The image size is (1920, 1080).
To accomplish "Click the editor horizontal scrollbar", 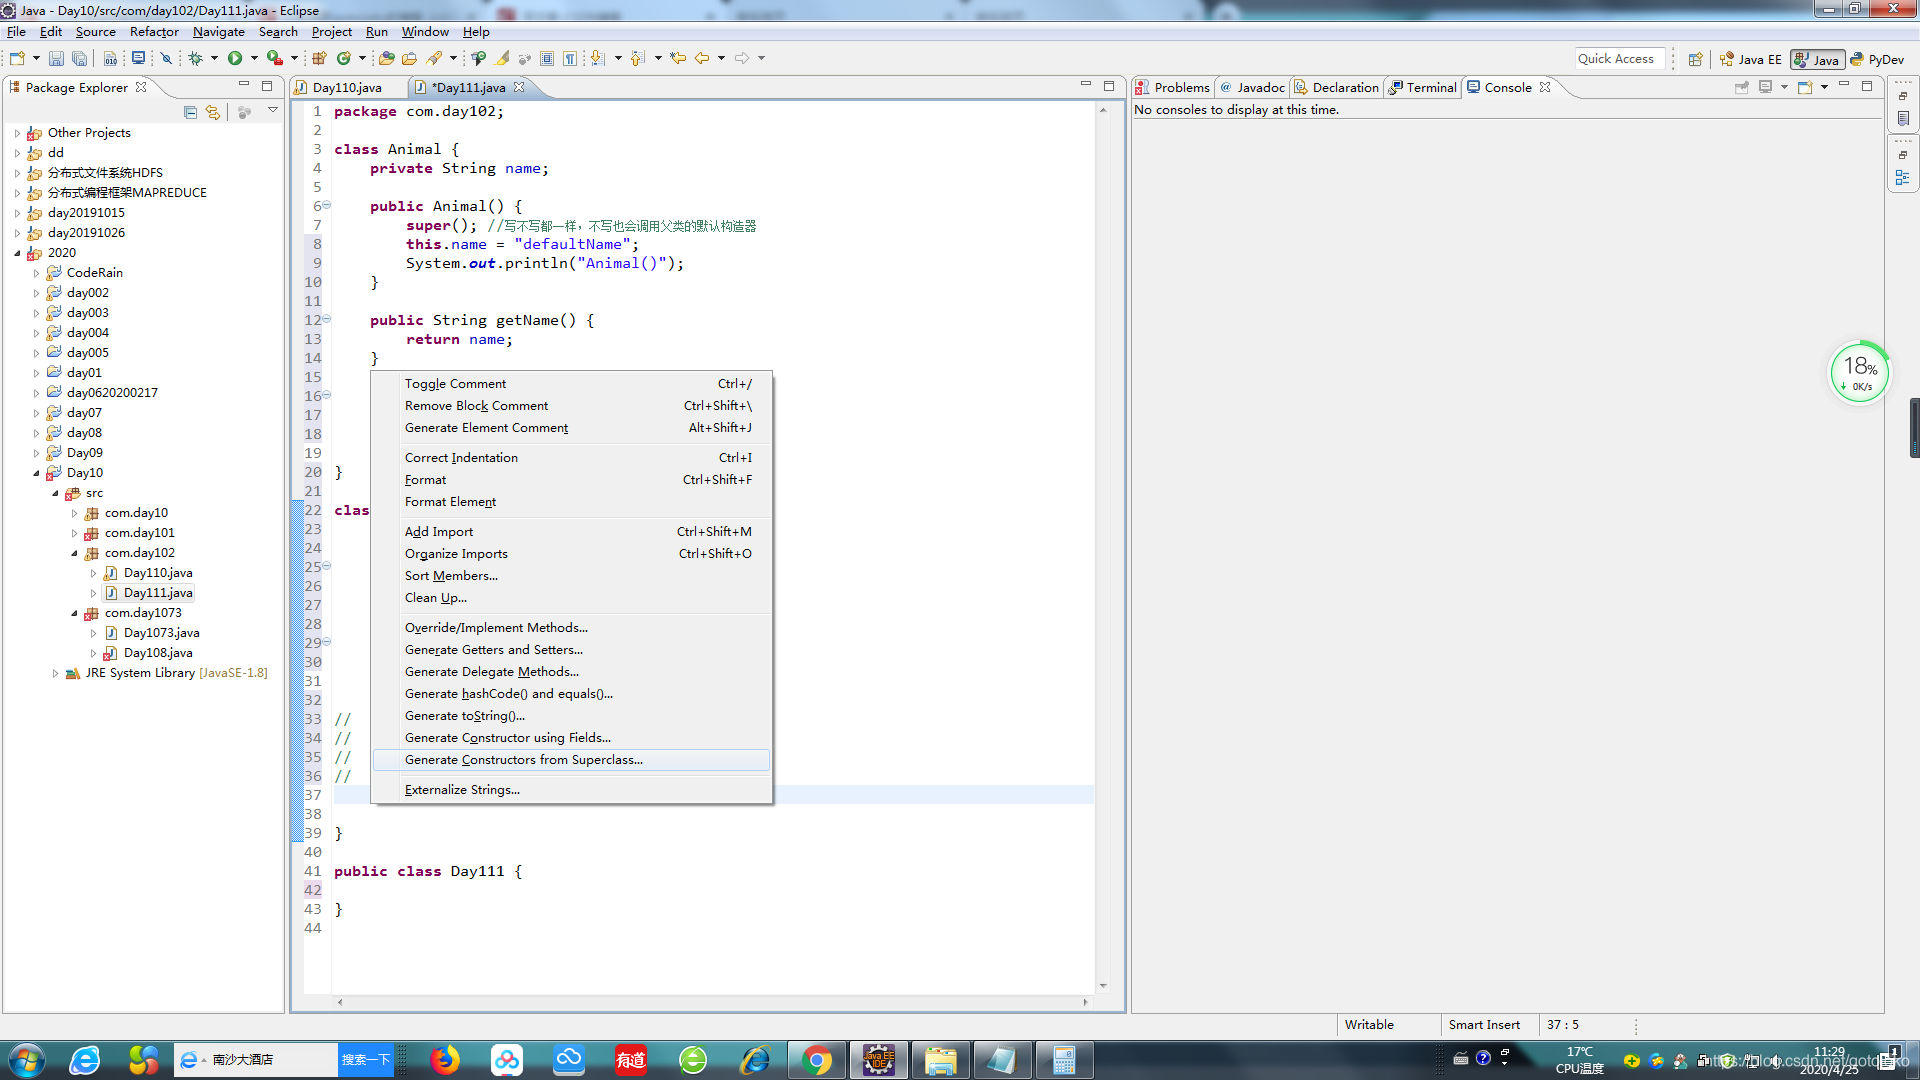I will [712, 1001].
